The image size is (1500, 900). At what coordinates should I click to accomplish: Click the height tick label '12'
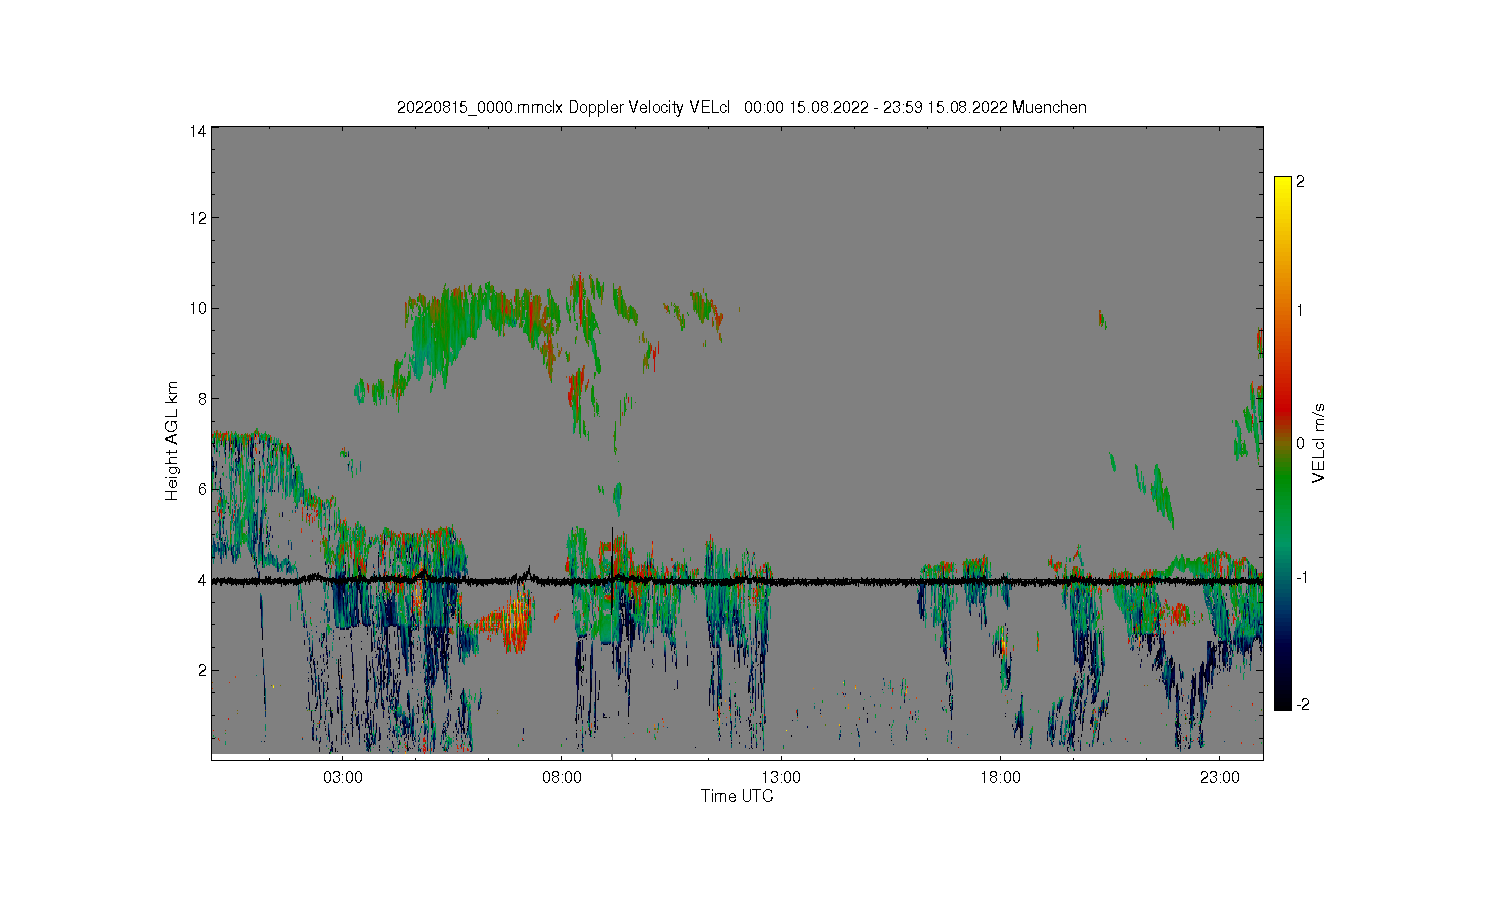(x=198, y=218)
